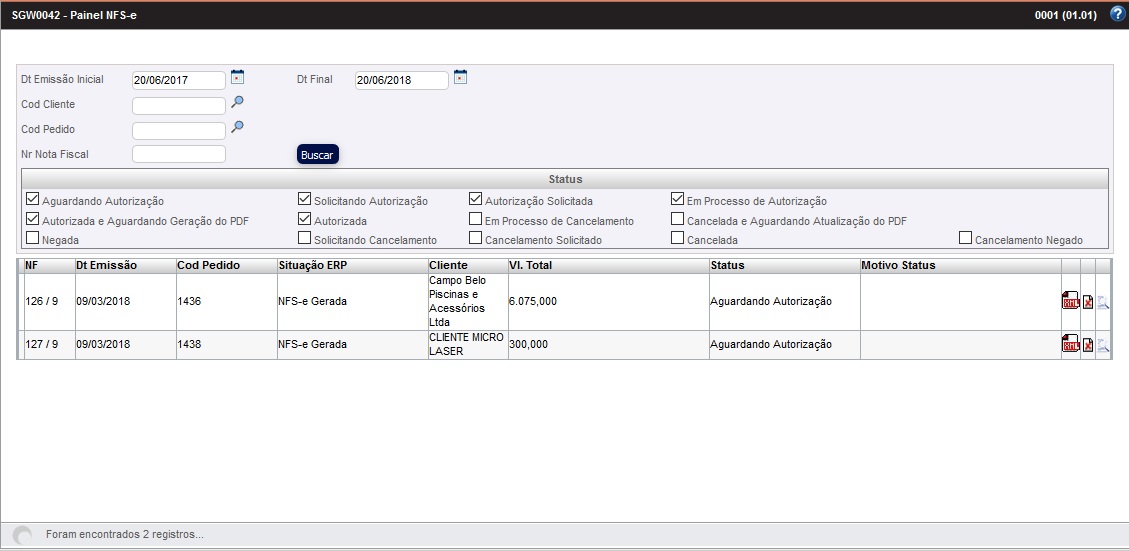Viewport: 1129px width, 551px height.
Task: Tick the Negada status filter
Action: [x=33, y=239]
